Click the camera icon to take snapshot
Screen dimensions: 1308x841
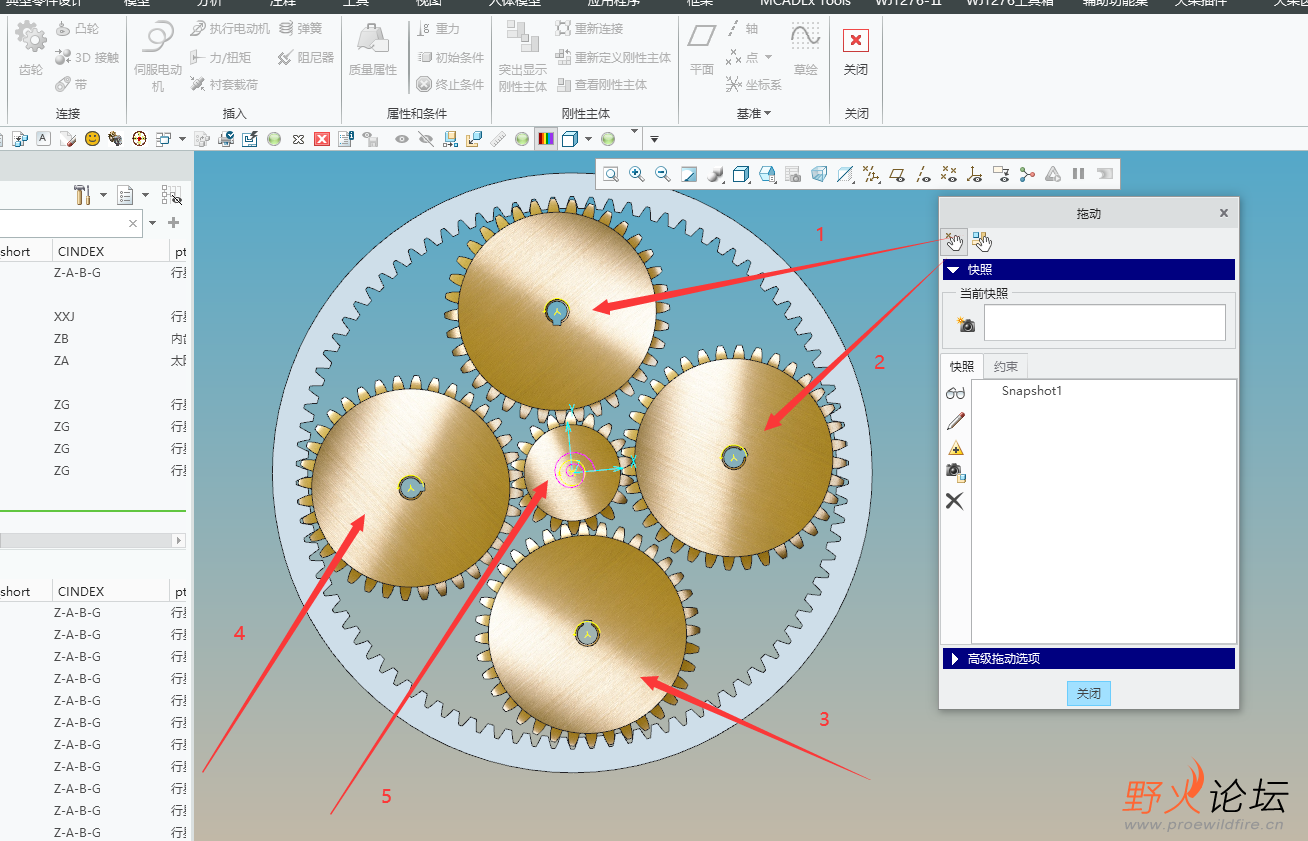point(966,324)
